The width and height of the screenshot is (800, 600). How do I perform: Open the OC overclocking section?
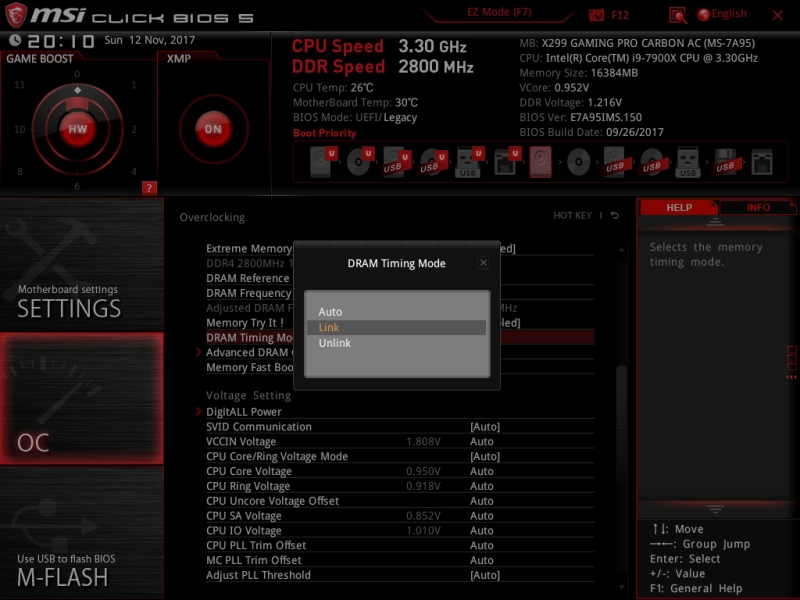82,399
